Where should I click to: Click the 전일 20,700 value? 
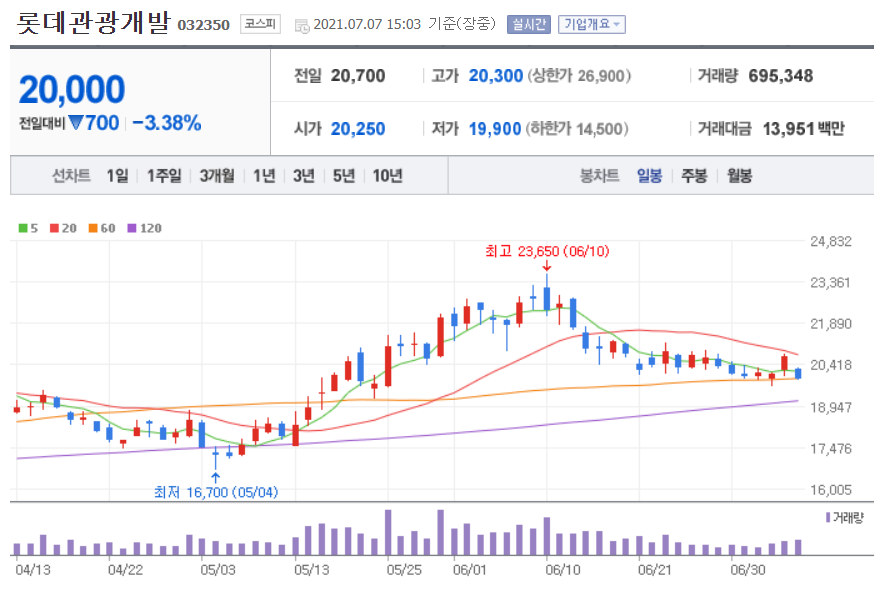click(x=358, y=76)
